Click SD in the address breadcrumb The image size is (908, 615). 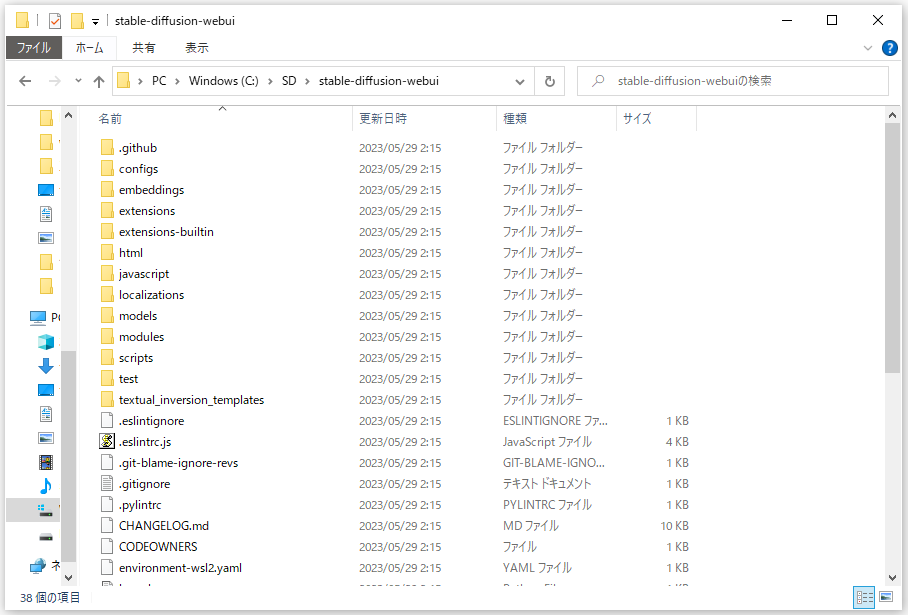289,81
